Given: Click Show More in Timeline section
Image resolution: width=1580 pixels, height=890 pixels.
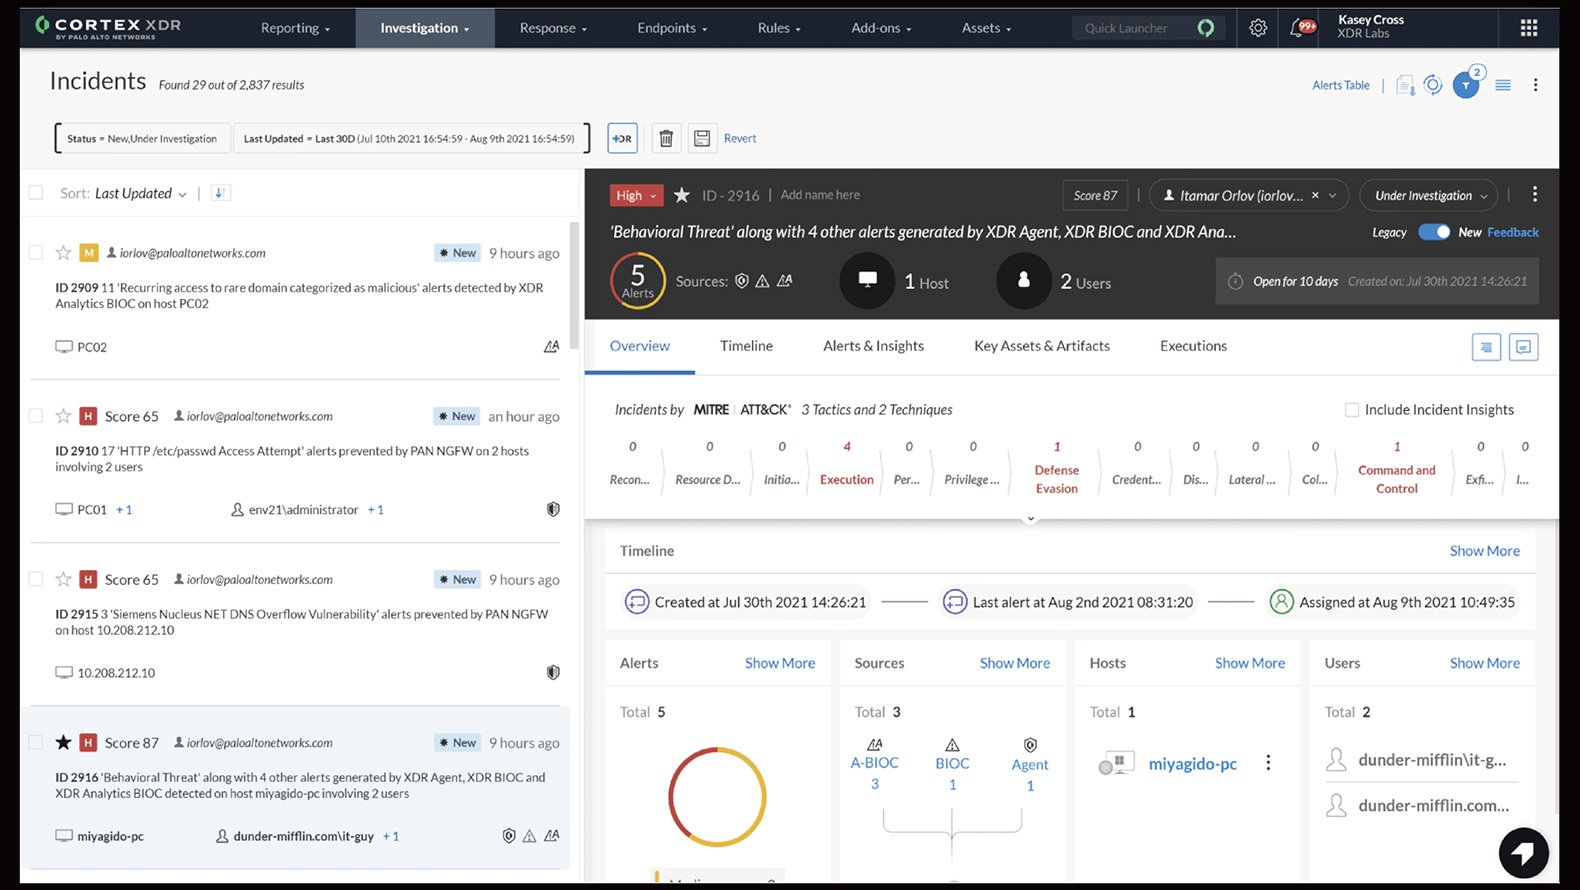Looking at the screenshot, I should tap(1484, 551).
